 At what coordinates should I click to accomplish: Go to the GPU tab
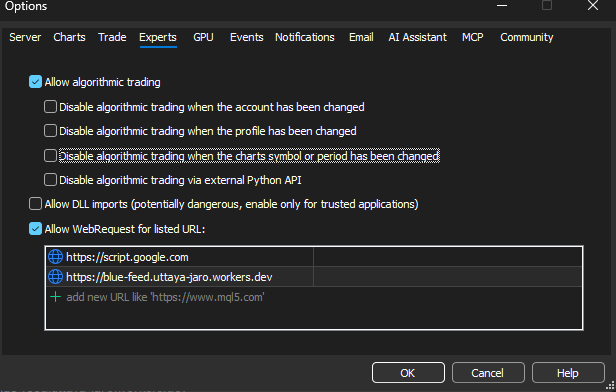coord(204,37)
